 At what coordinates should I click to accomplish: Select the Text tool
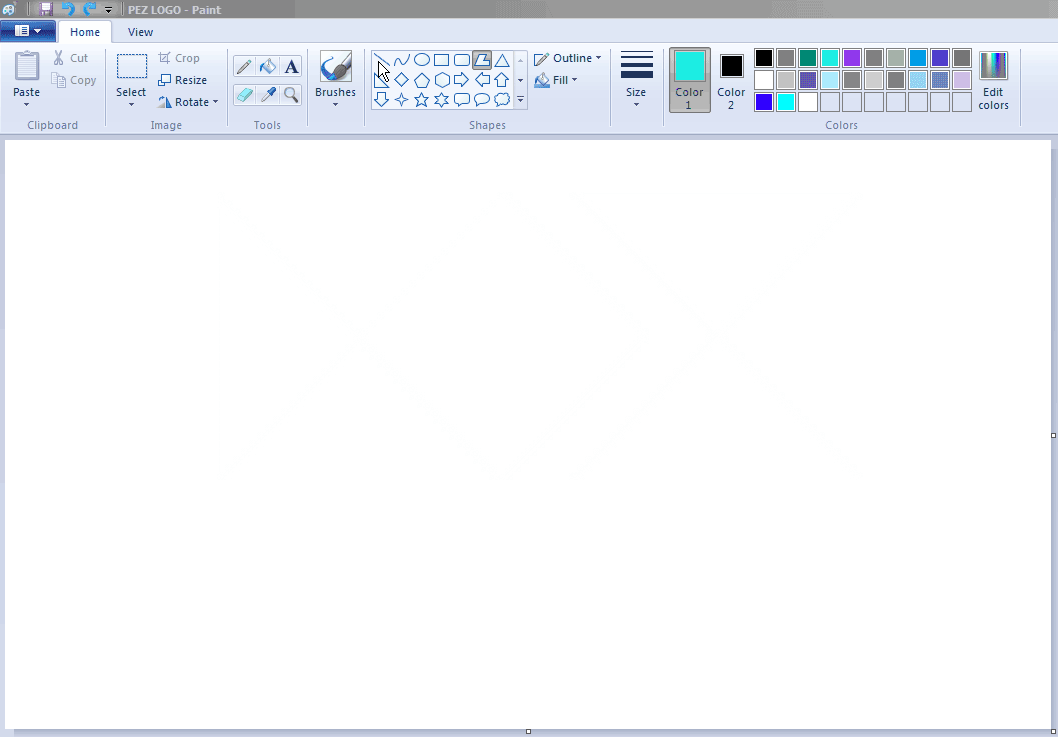coord(291,67)
